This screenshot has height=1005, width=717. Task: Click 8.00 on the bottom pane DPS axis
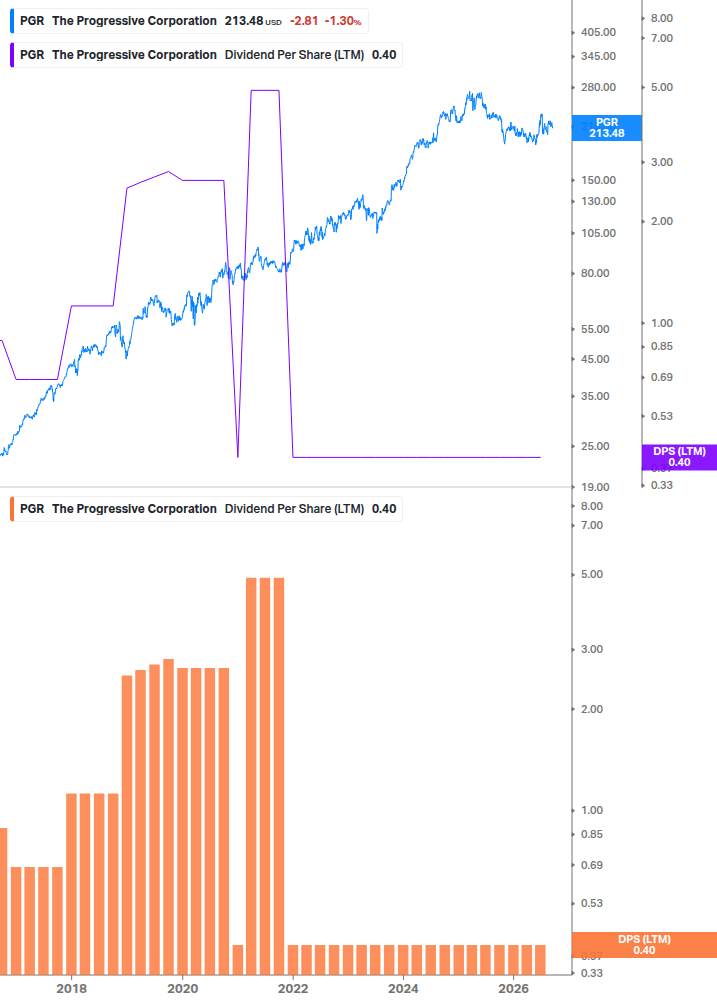click(x=592, y=506)
